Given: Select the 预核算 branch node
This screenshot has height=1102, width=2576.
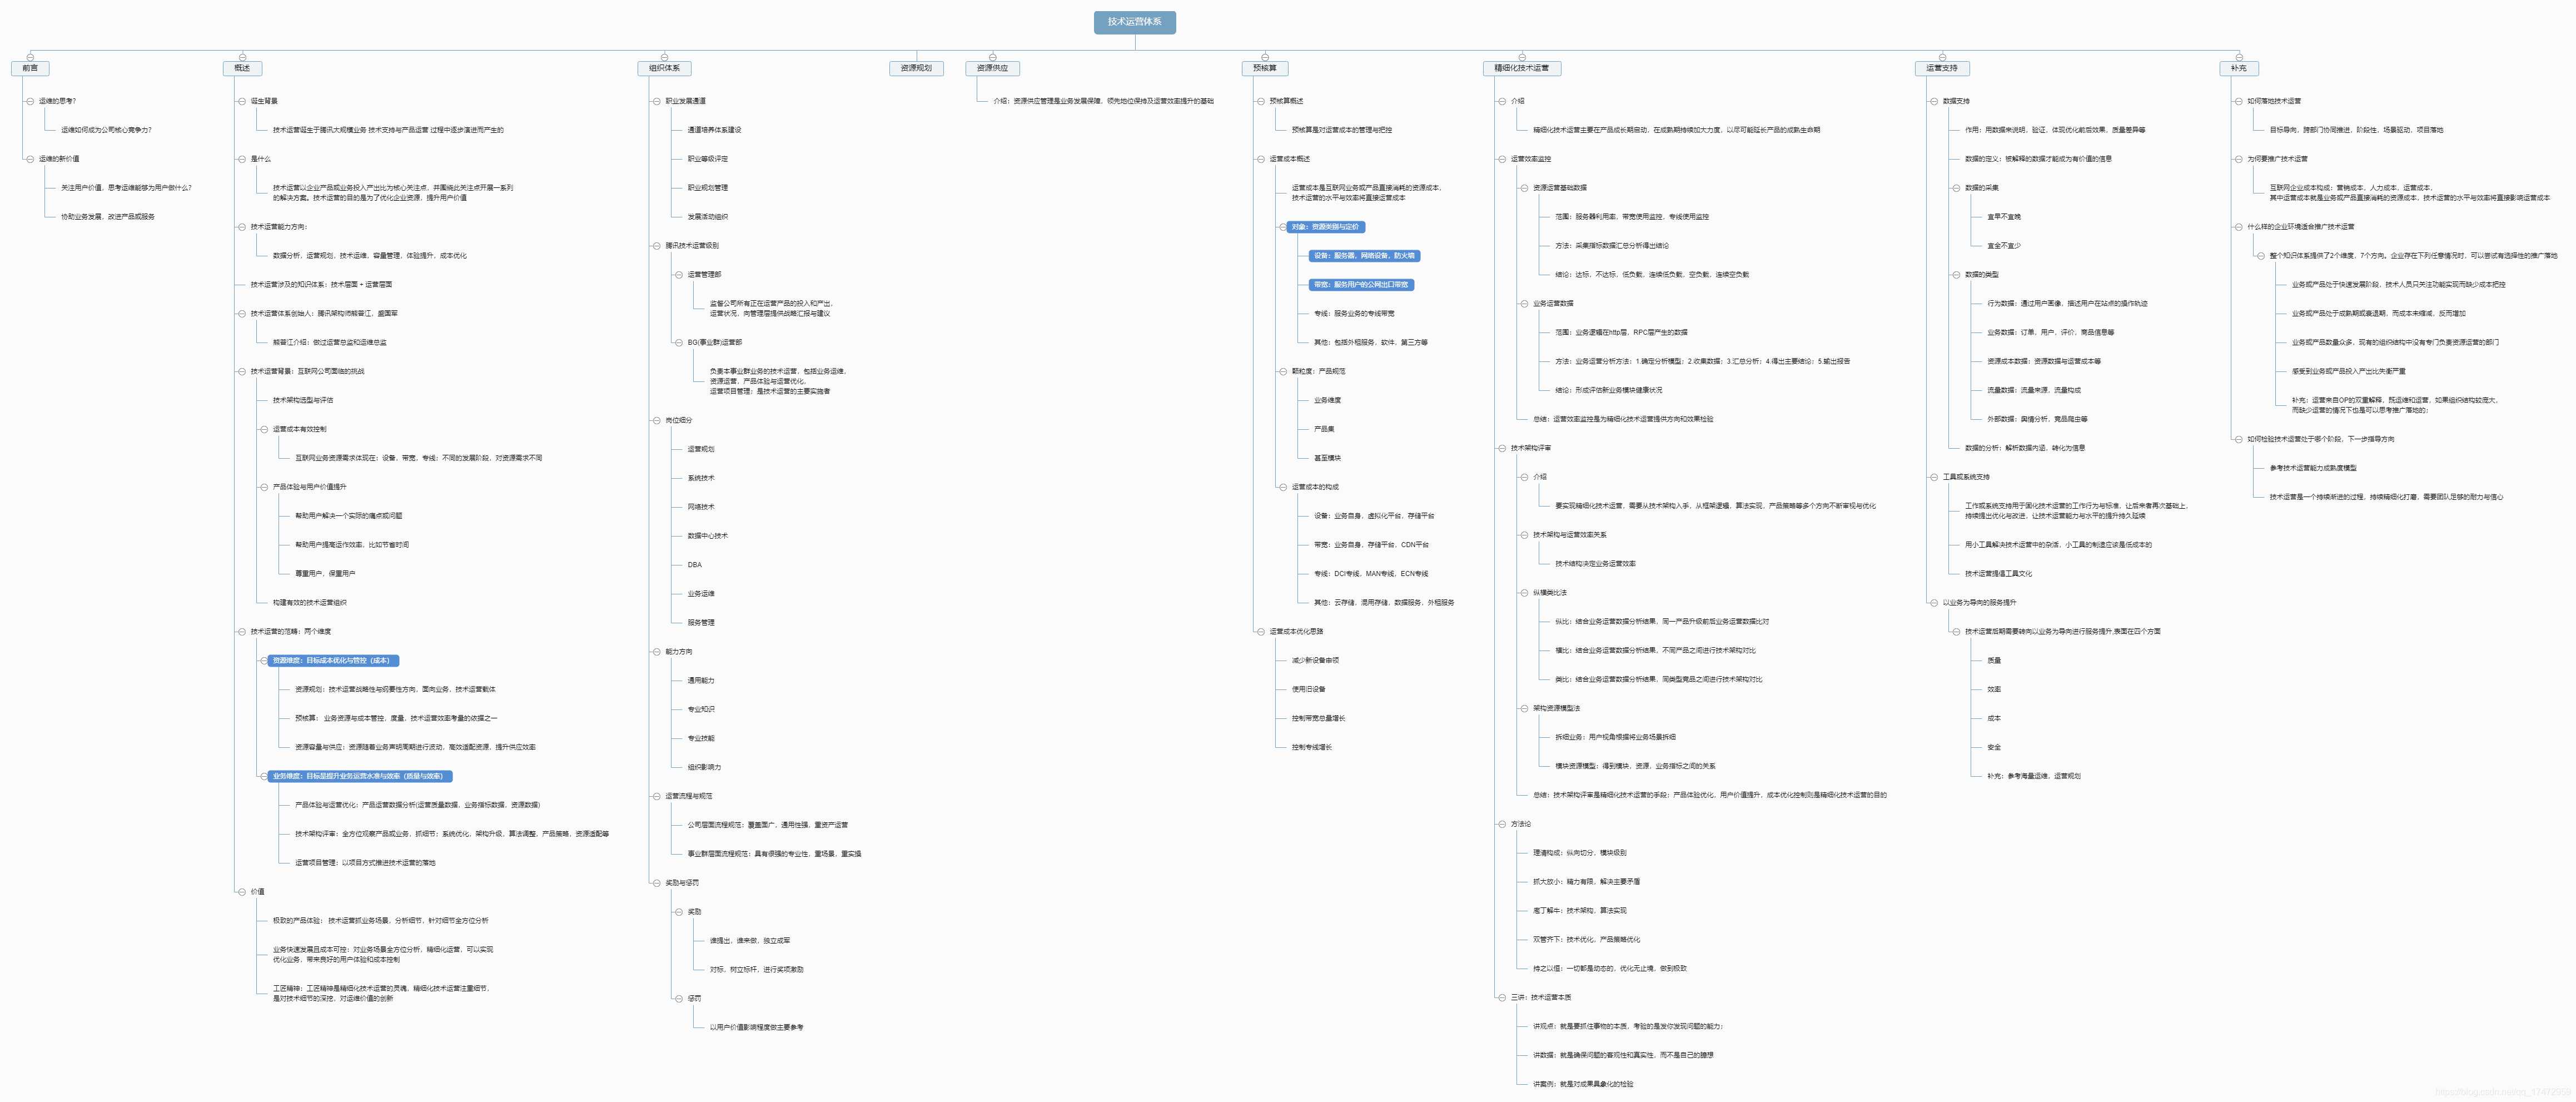Looking at the screenshot, I should (1264, 68).
